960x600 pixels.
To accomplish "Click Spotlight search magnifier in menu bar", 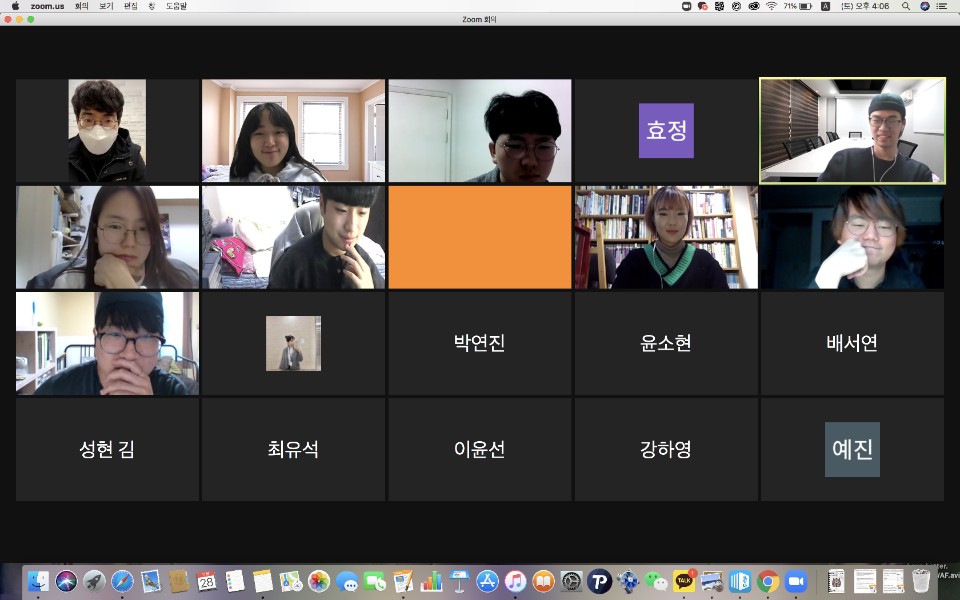I will (906, 6).
